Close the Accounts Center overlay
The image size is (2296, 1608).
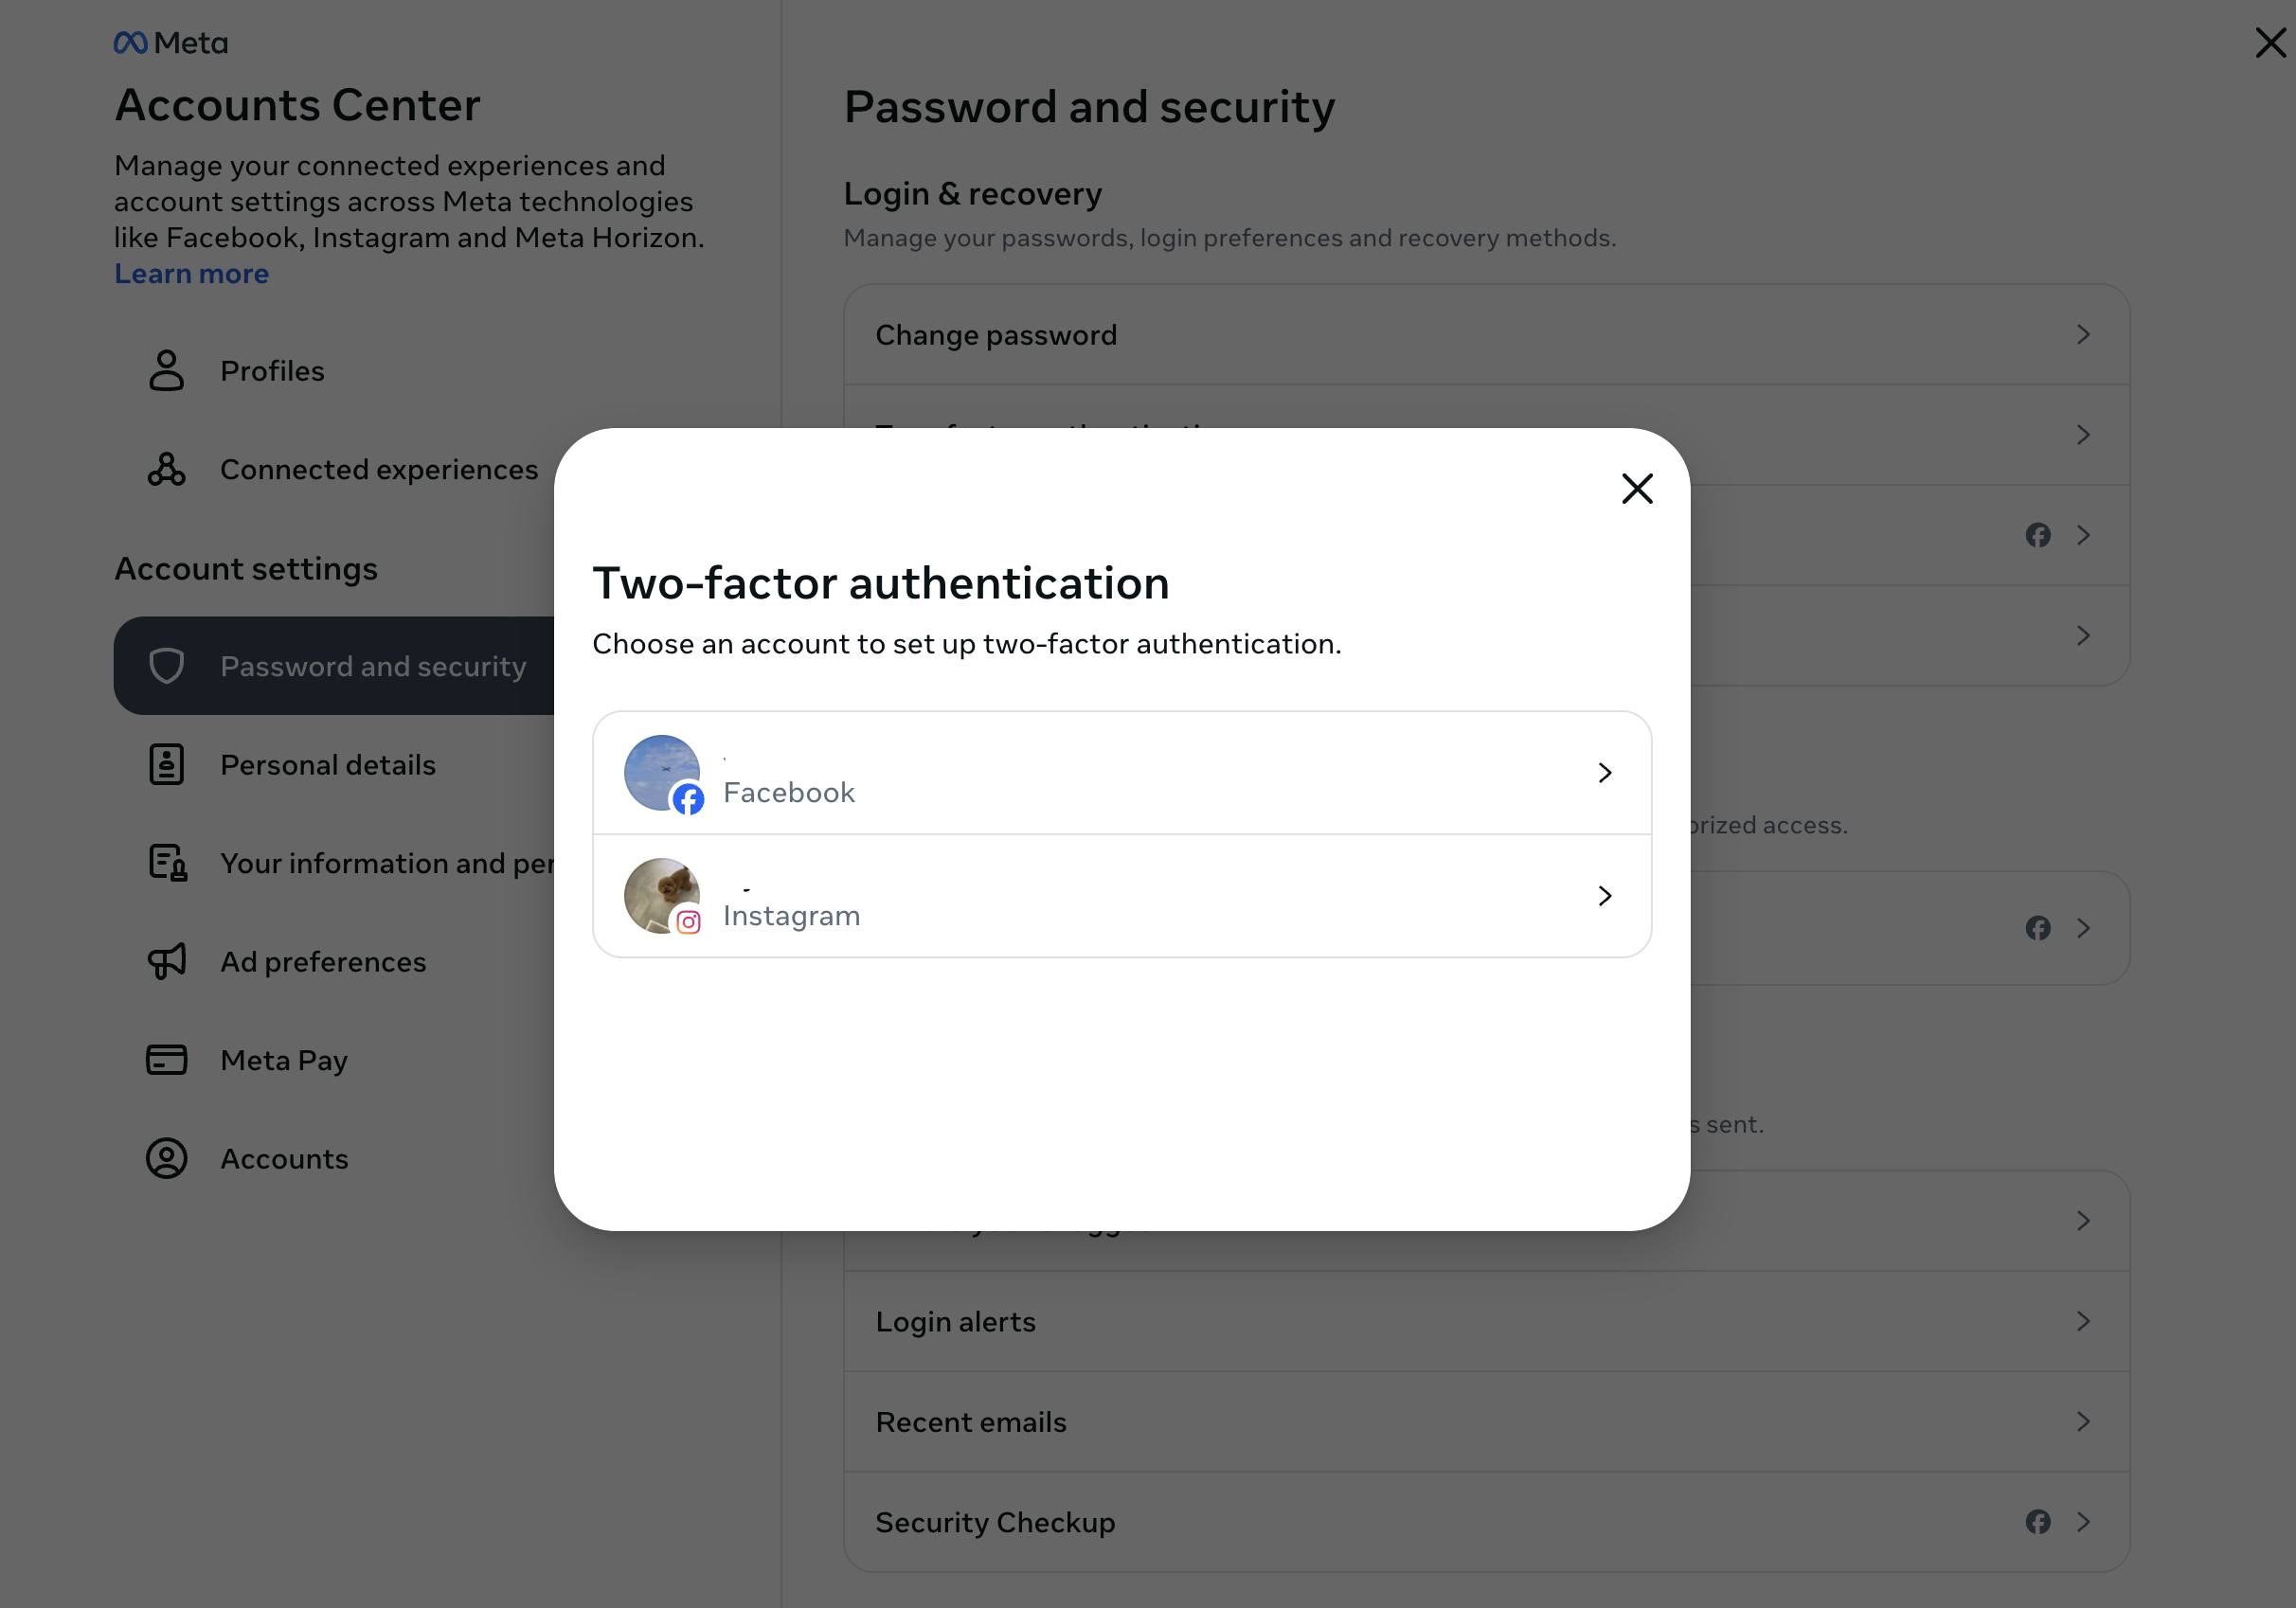[2271, 43]
